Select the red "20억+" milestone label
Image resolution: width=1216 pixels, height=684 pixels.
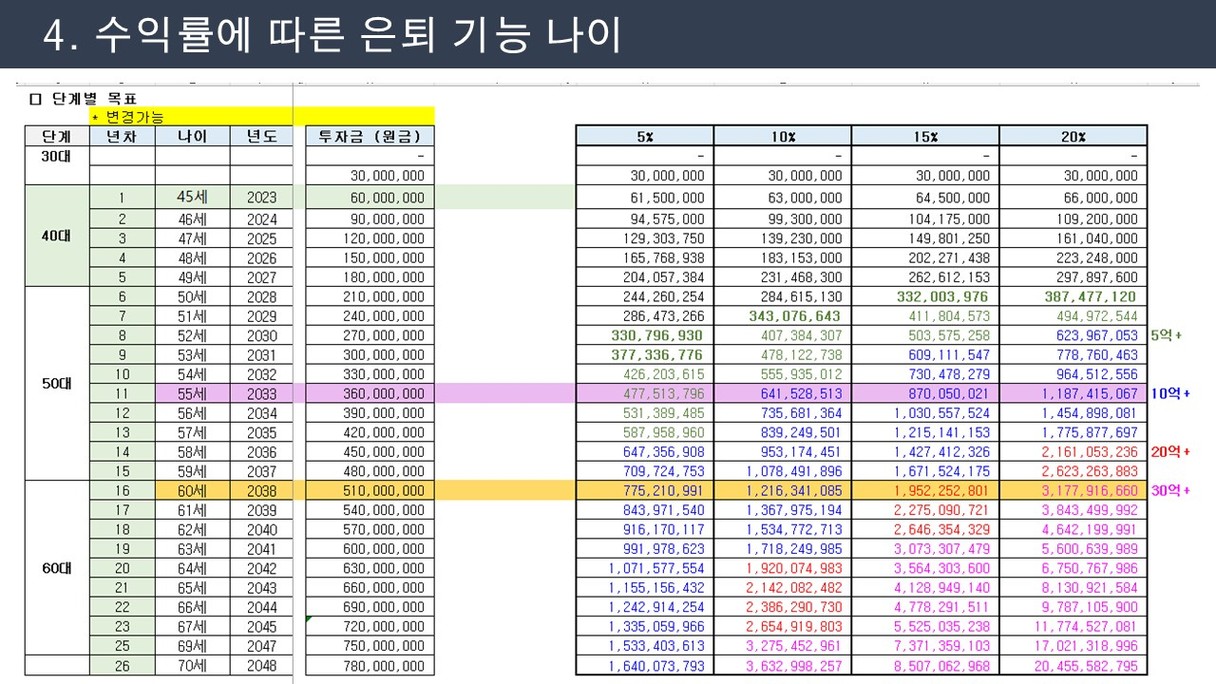click(1170, 452)
